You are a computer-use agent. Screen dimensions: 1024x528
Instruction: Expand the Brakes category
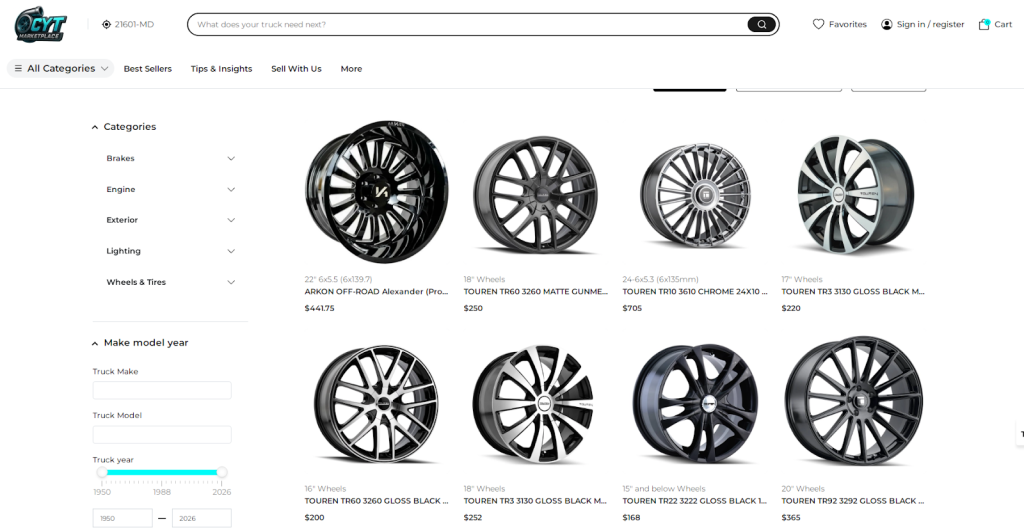point(231,158)
